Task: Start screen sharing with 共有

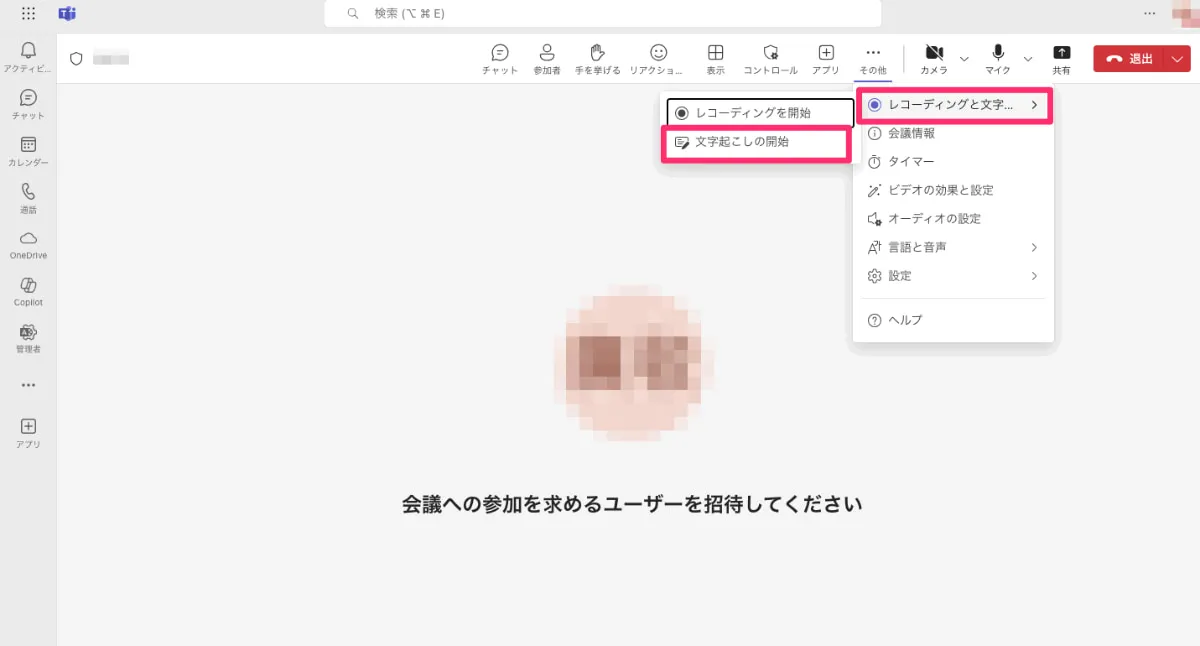Action: pos(1062,57)
